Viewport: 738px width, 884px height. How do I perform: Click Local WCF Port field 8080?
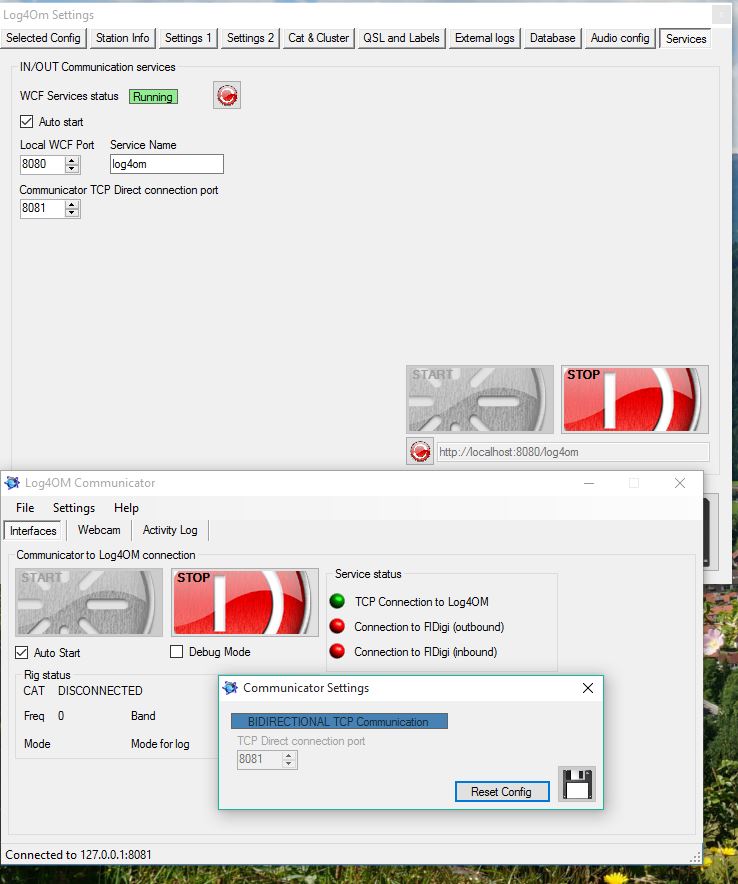pos(43,164)
